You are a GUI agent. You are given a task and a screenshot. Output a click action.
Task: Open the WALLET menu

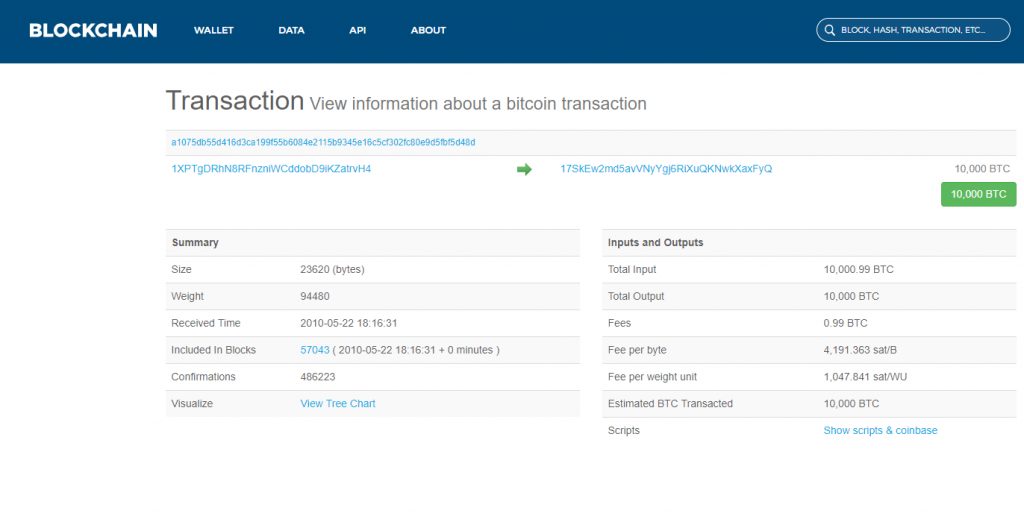point(214,30)
